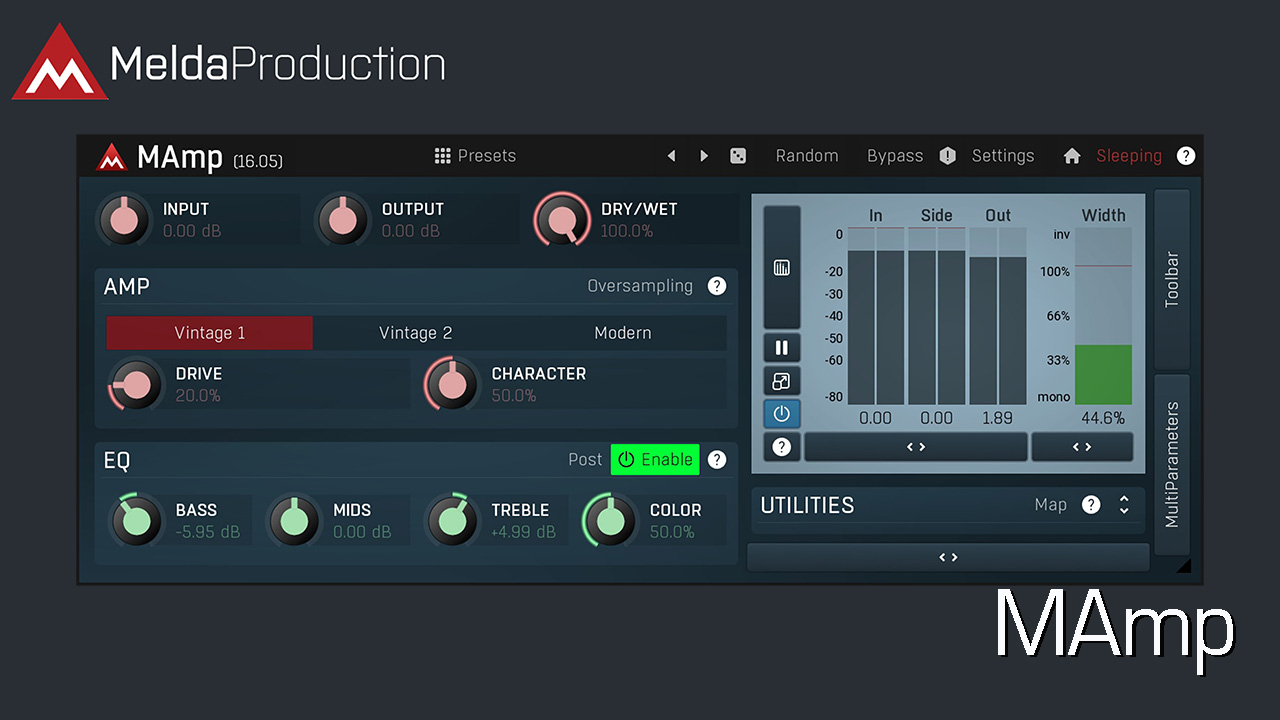Toggle the meter power button
Image resolution: width=1280 pixels, height=720 pixels.
pyautogui.click(x=781, y=414)
